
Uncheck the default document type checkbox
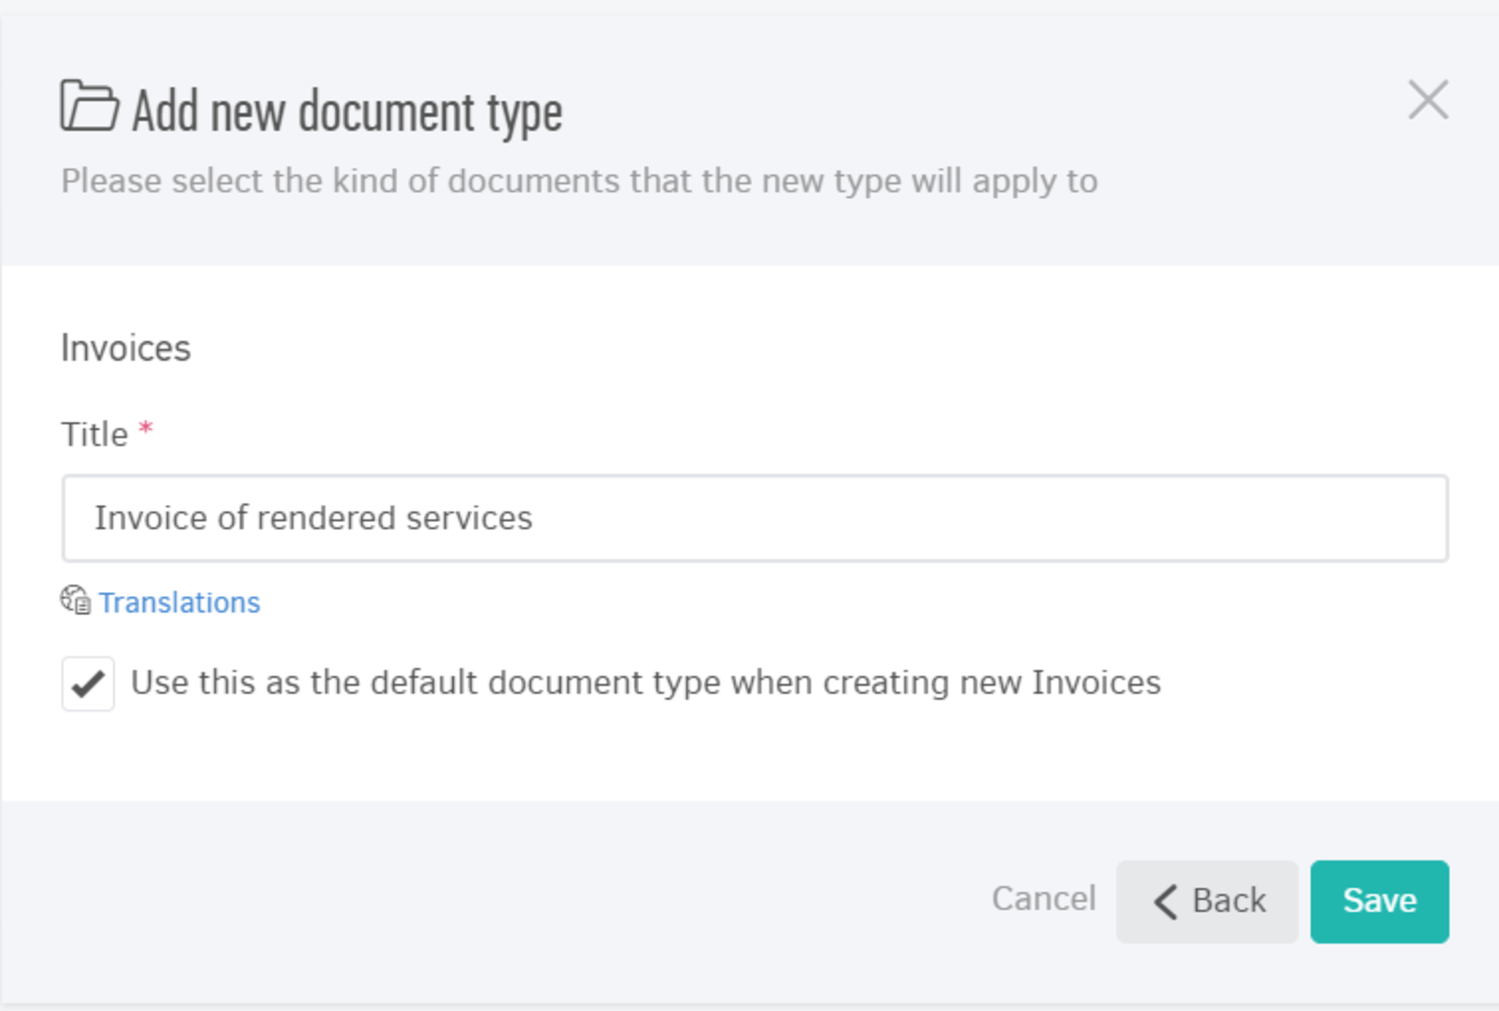(x=88, y=684)
